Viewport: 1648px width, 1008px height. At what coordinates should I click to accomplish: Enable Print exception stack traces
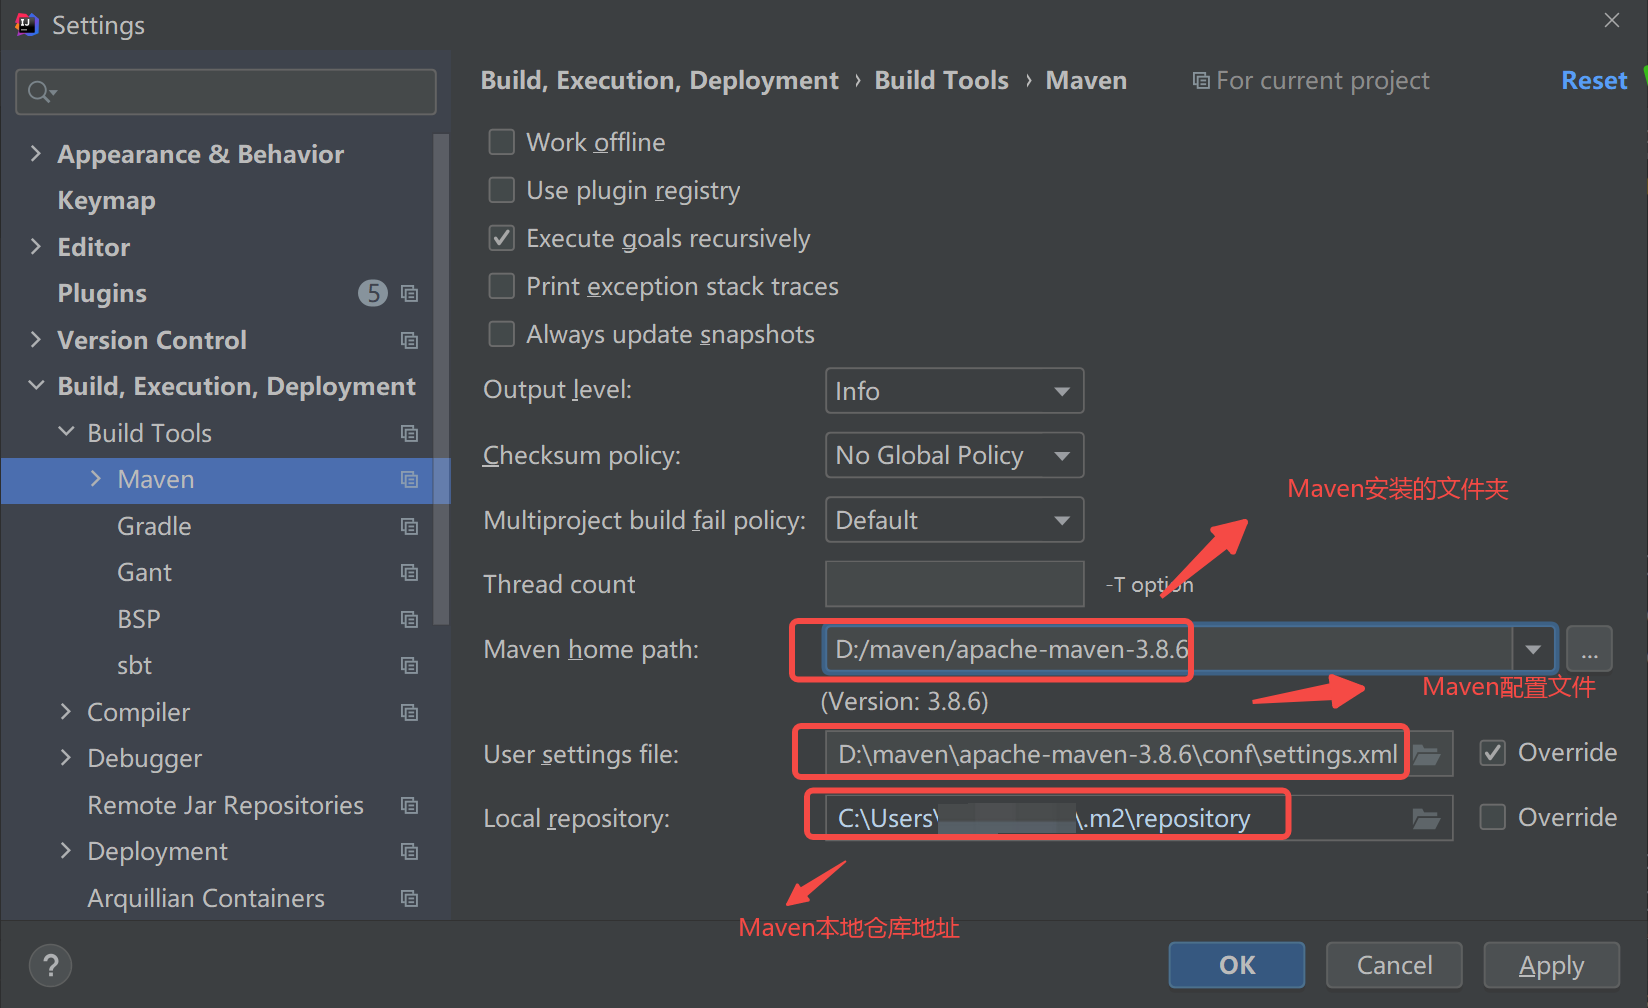tap(501, 286)
